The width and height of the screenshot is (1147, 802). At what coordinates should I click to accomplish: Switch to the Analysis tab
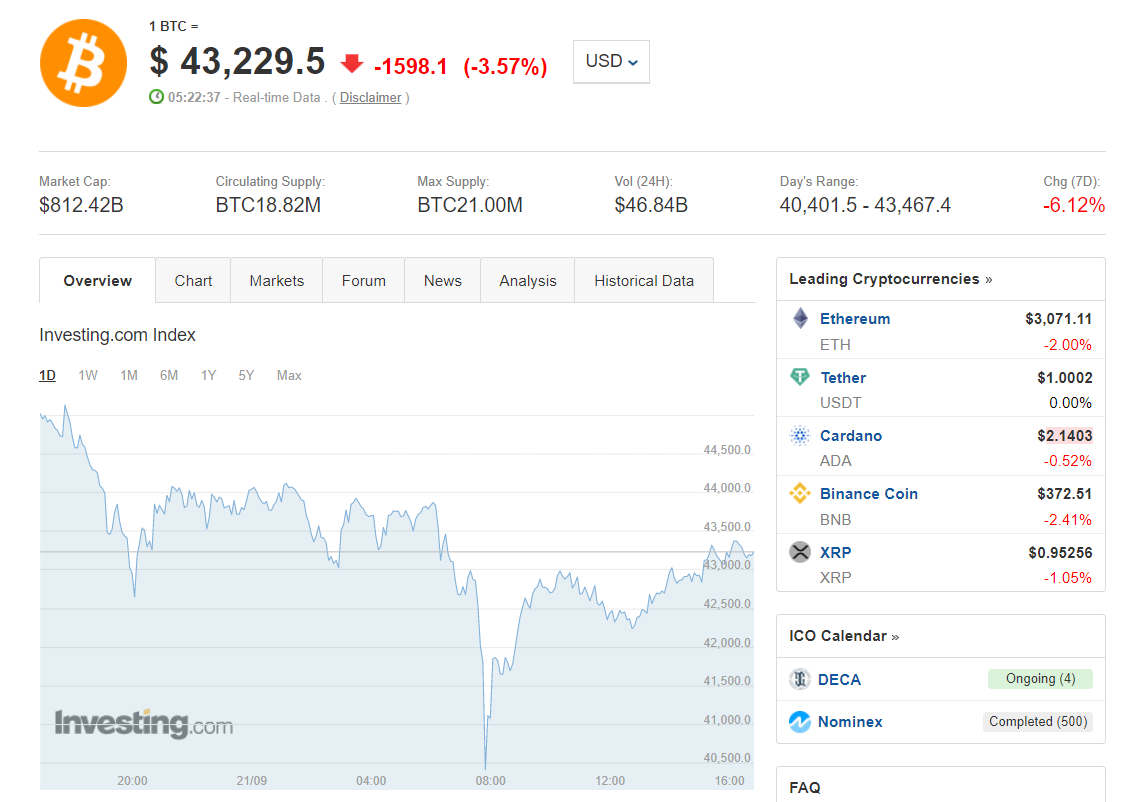tap(527, 280)
